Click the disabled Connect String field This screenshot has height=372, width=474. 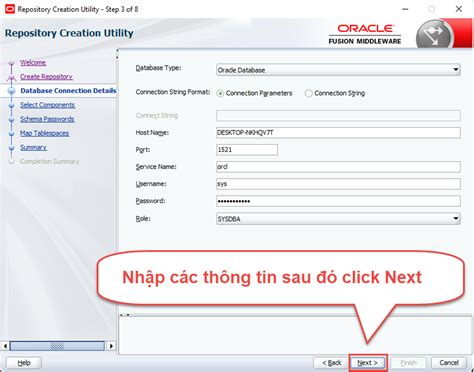[x=338, y=116]
